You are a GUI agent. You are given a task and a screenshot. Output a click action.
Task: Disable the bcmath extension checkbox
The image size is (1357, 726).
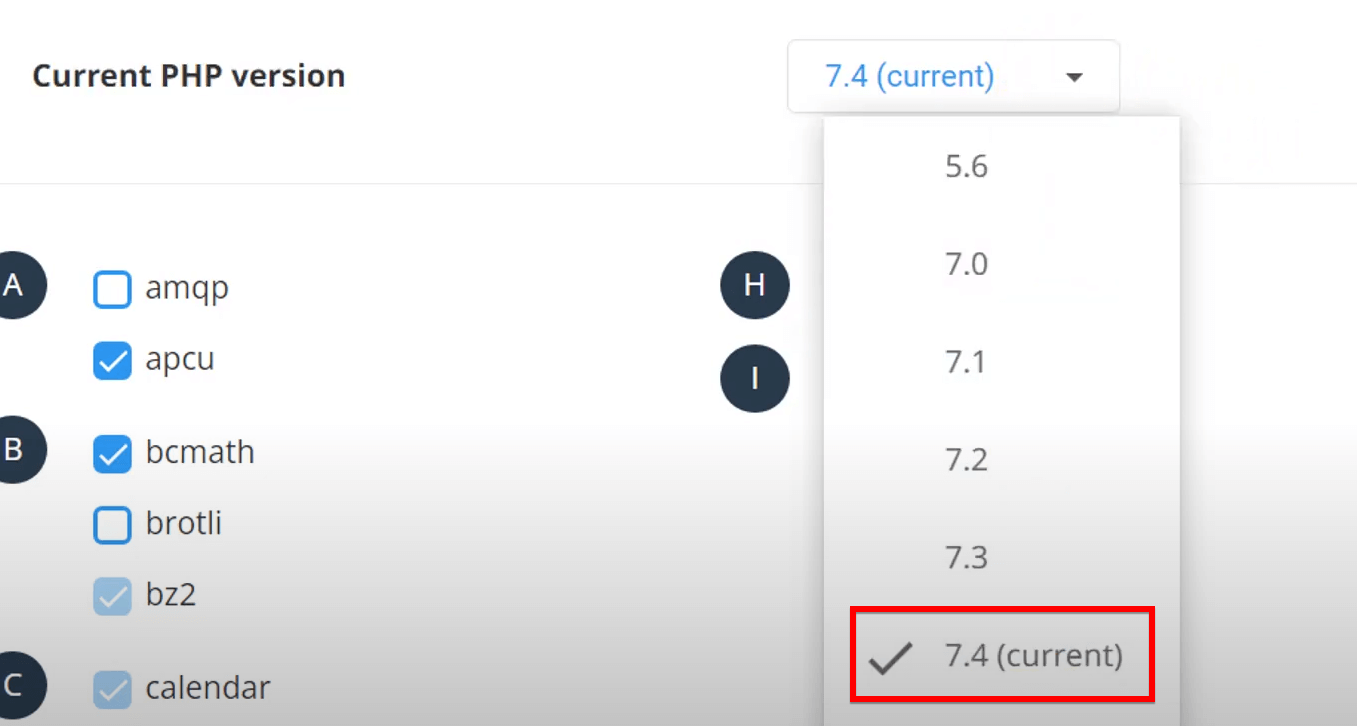pyautogui.click(x=112, y=454)
